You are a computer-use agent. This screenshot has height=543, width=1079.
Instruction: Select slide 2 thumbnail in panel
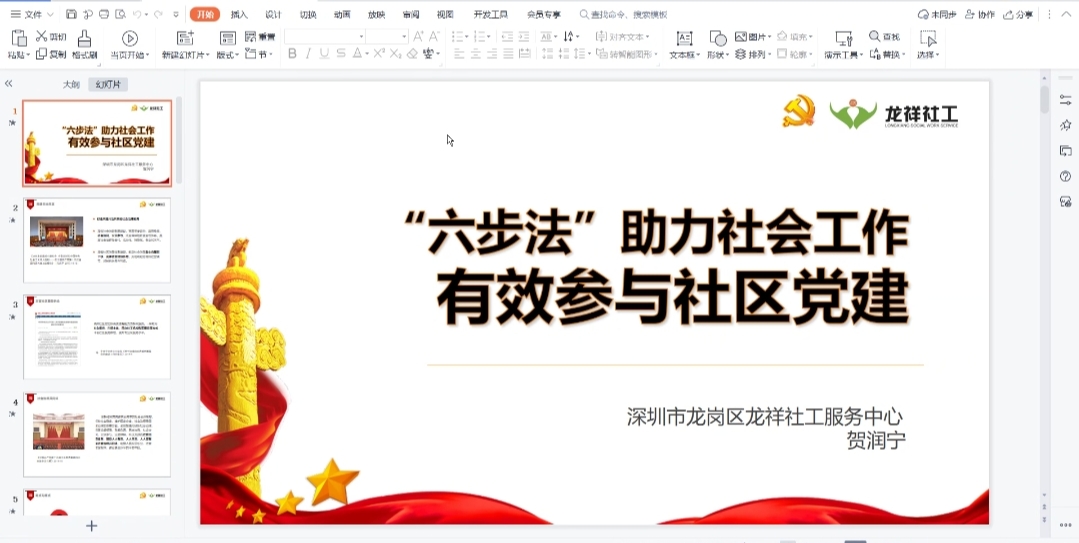tap(97, 240)
